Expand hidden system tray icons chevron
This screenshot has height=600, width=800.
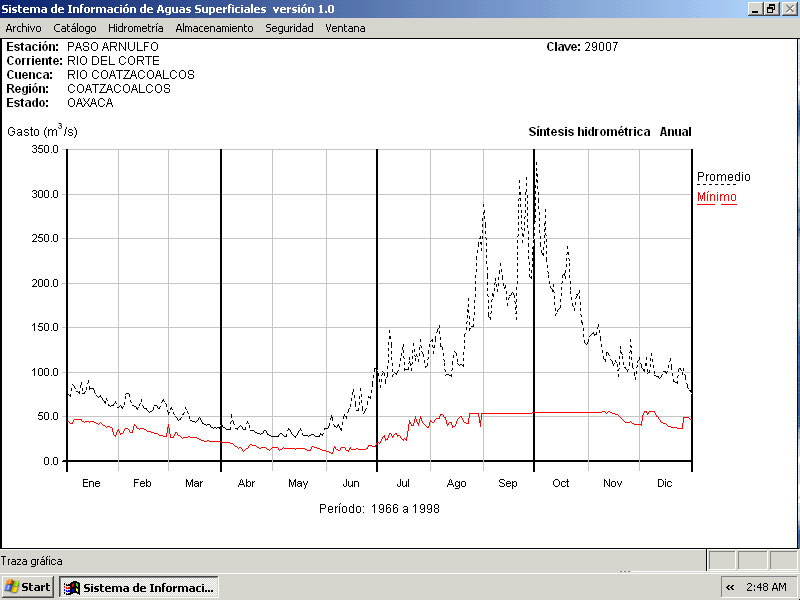(x=730, y=587)
